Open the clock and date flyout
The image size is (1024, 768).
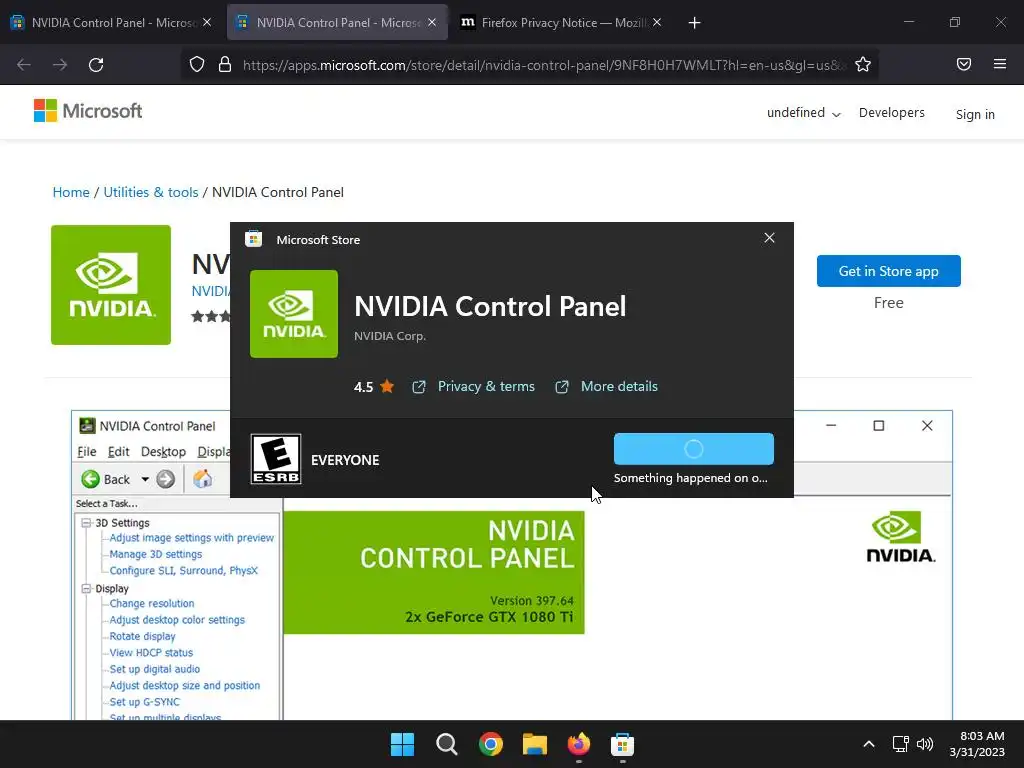[977, 744]
